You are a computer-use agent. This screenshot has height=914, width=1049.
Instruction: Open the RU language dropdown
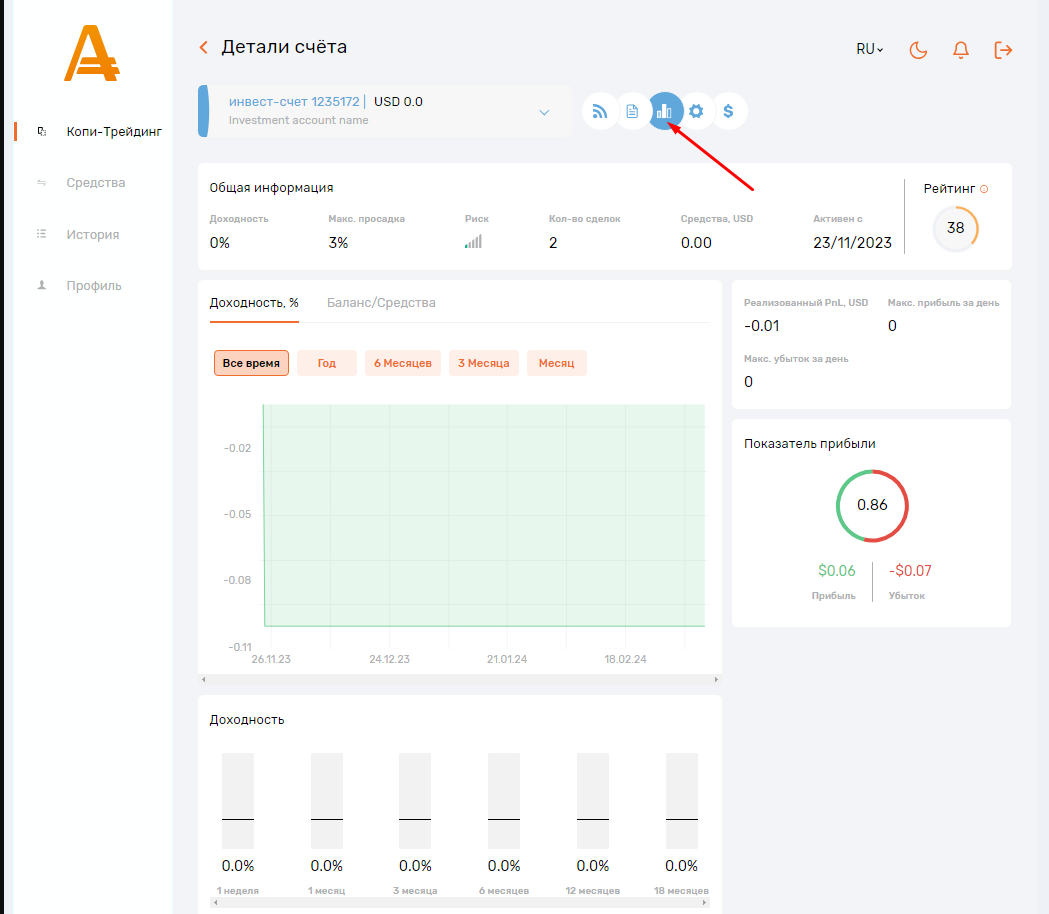pos(870,49)
